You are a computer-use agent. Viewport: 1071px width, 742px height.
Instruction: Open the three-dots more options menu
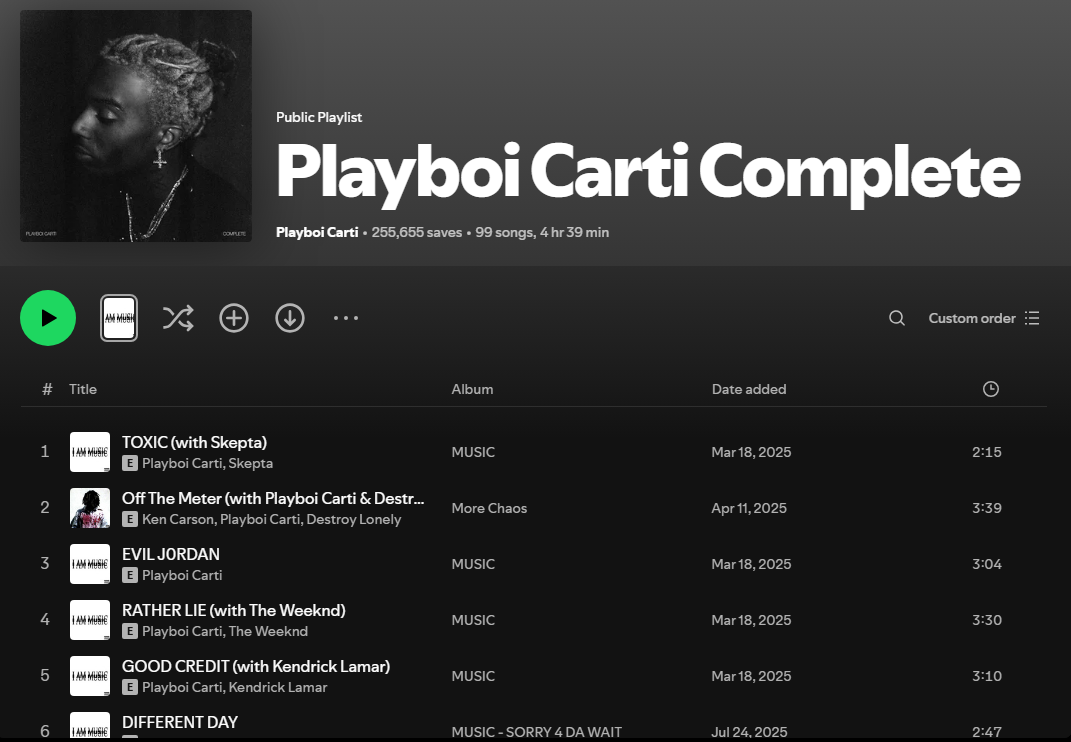pyautogui.click(x=346, y=318)
